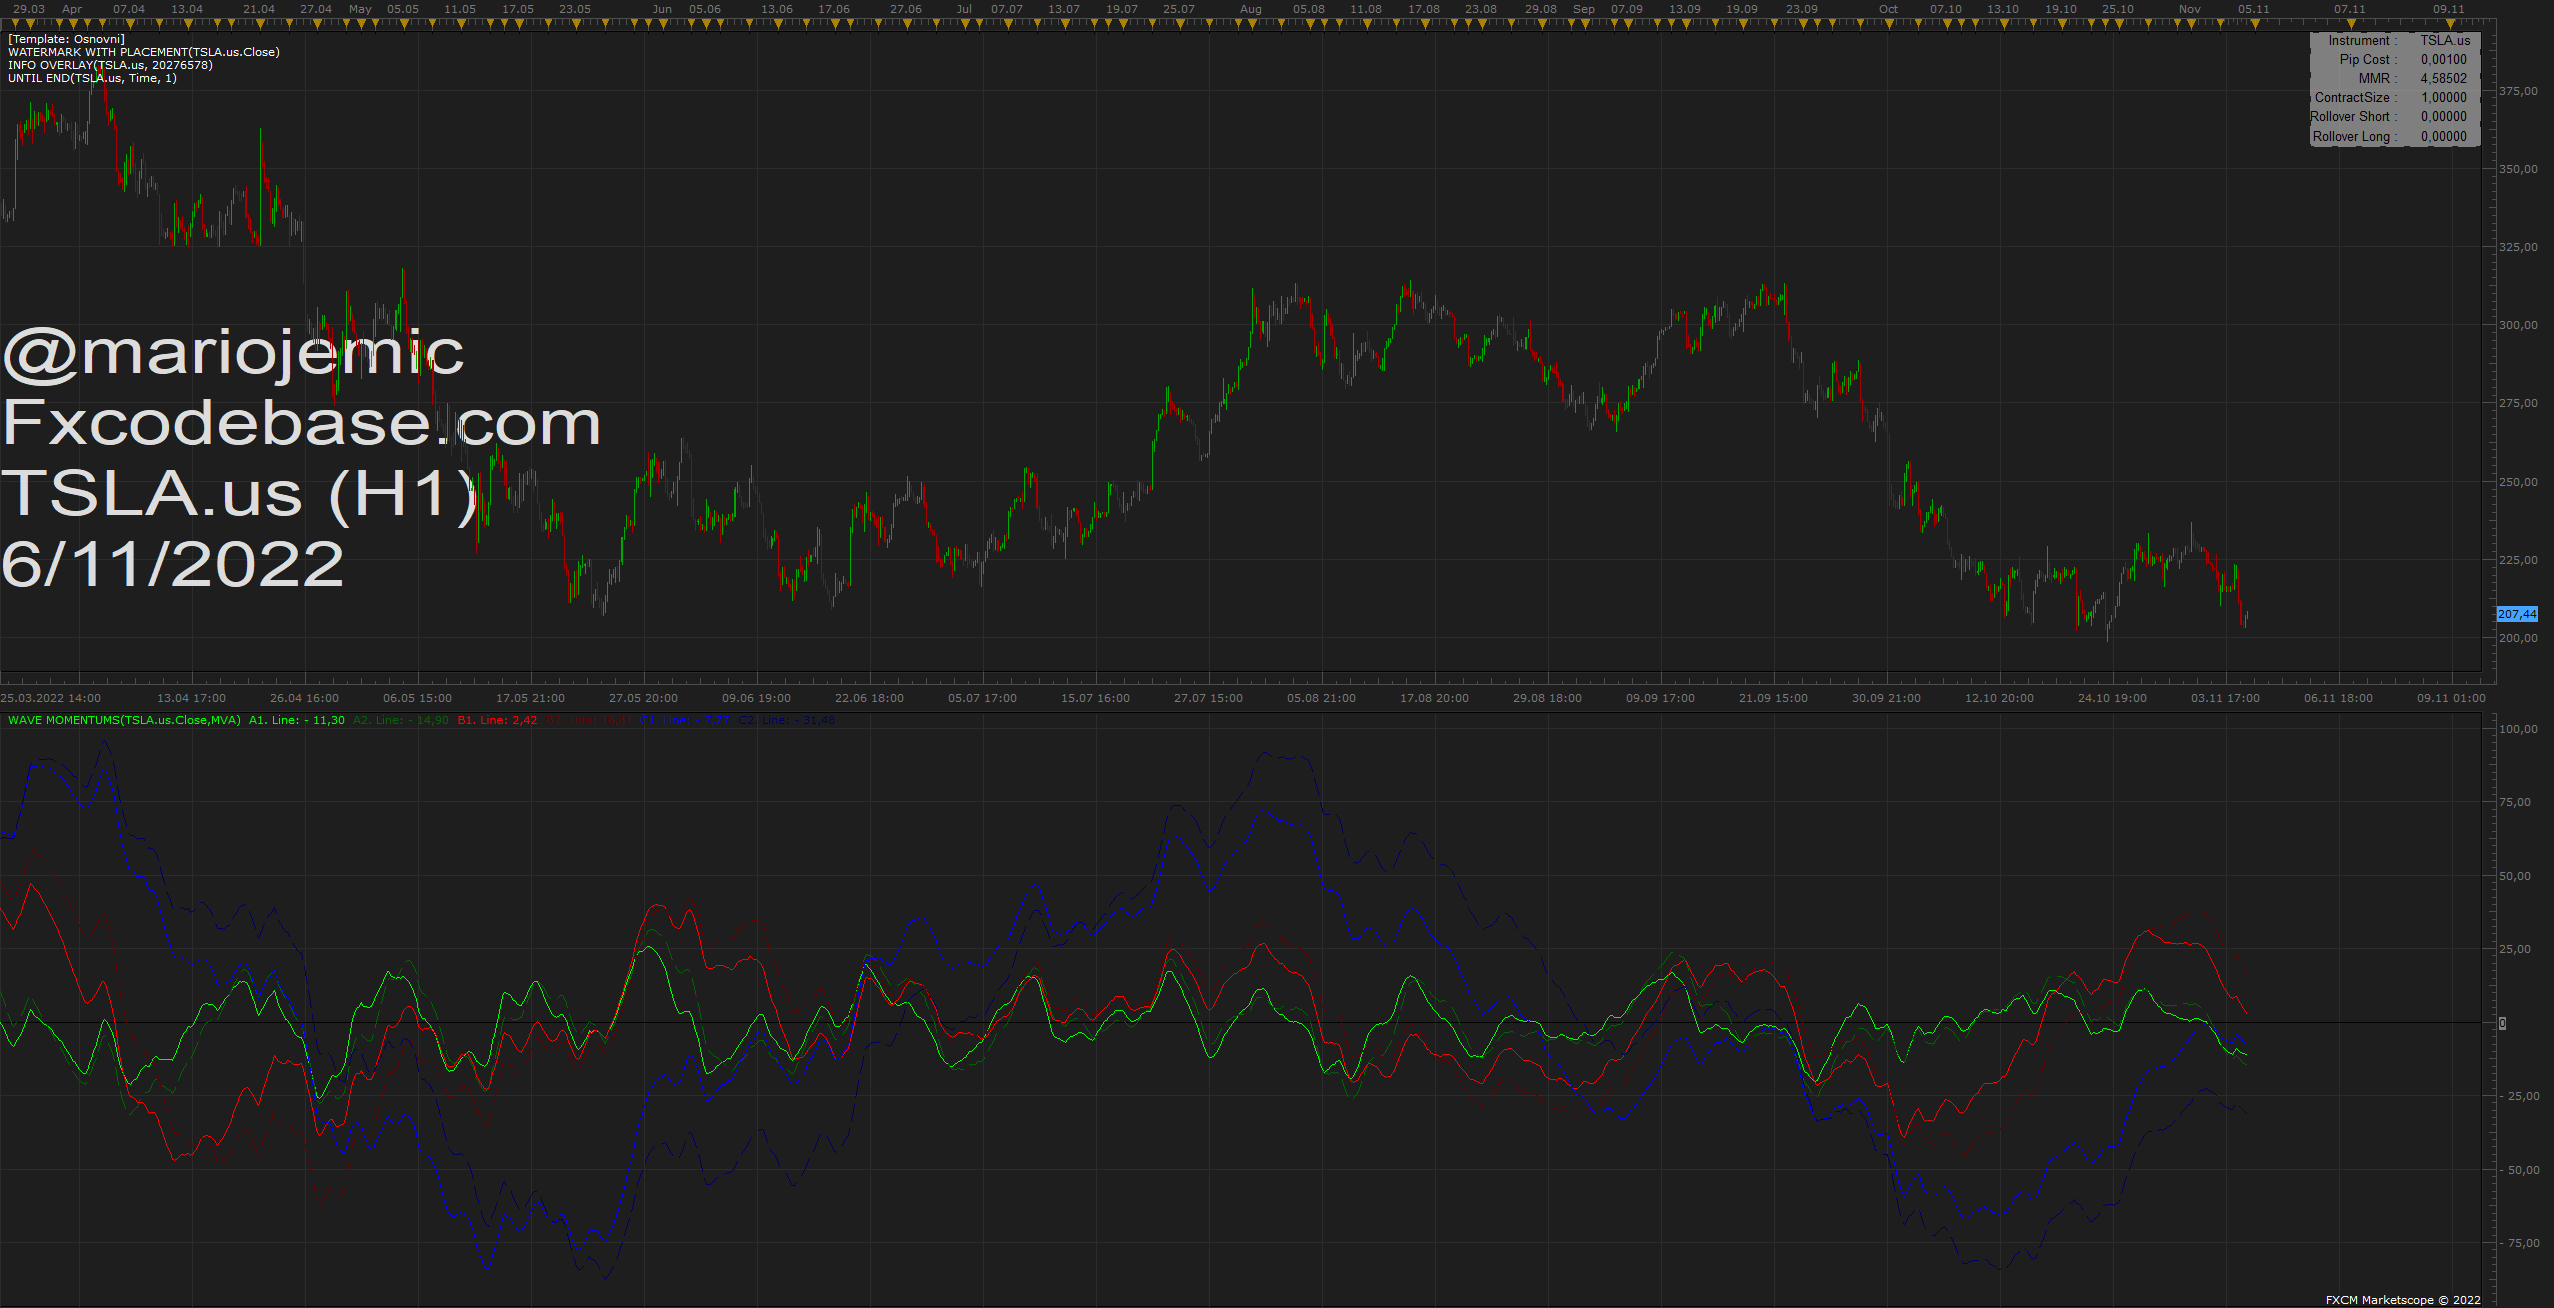Click the - 50,00 oscillator axis label
Viewport: 2554px width, 1308px height.
[2518, 1170]
